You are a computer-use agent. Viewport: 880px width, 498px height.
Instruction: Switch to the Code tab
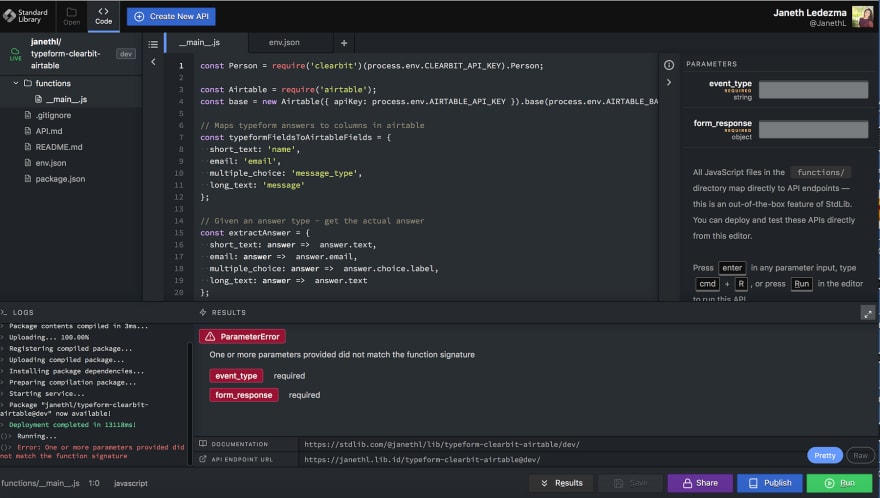point(103,16)
